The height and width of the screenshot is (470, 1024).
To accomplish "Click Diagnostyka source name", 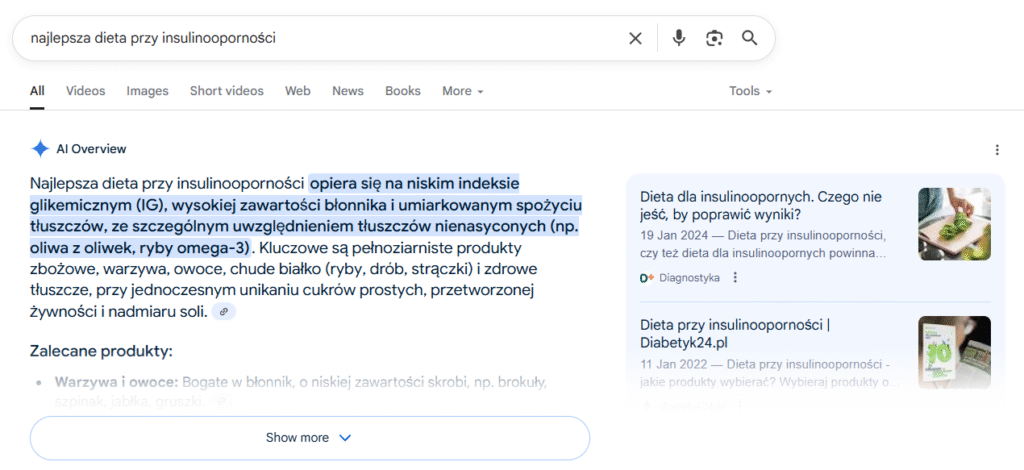I will 689,277.
